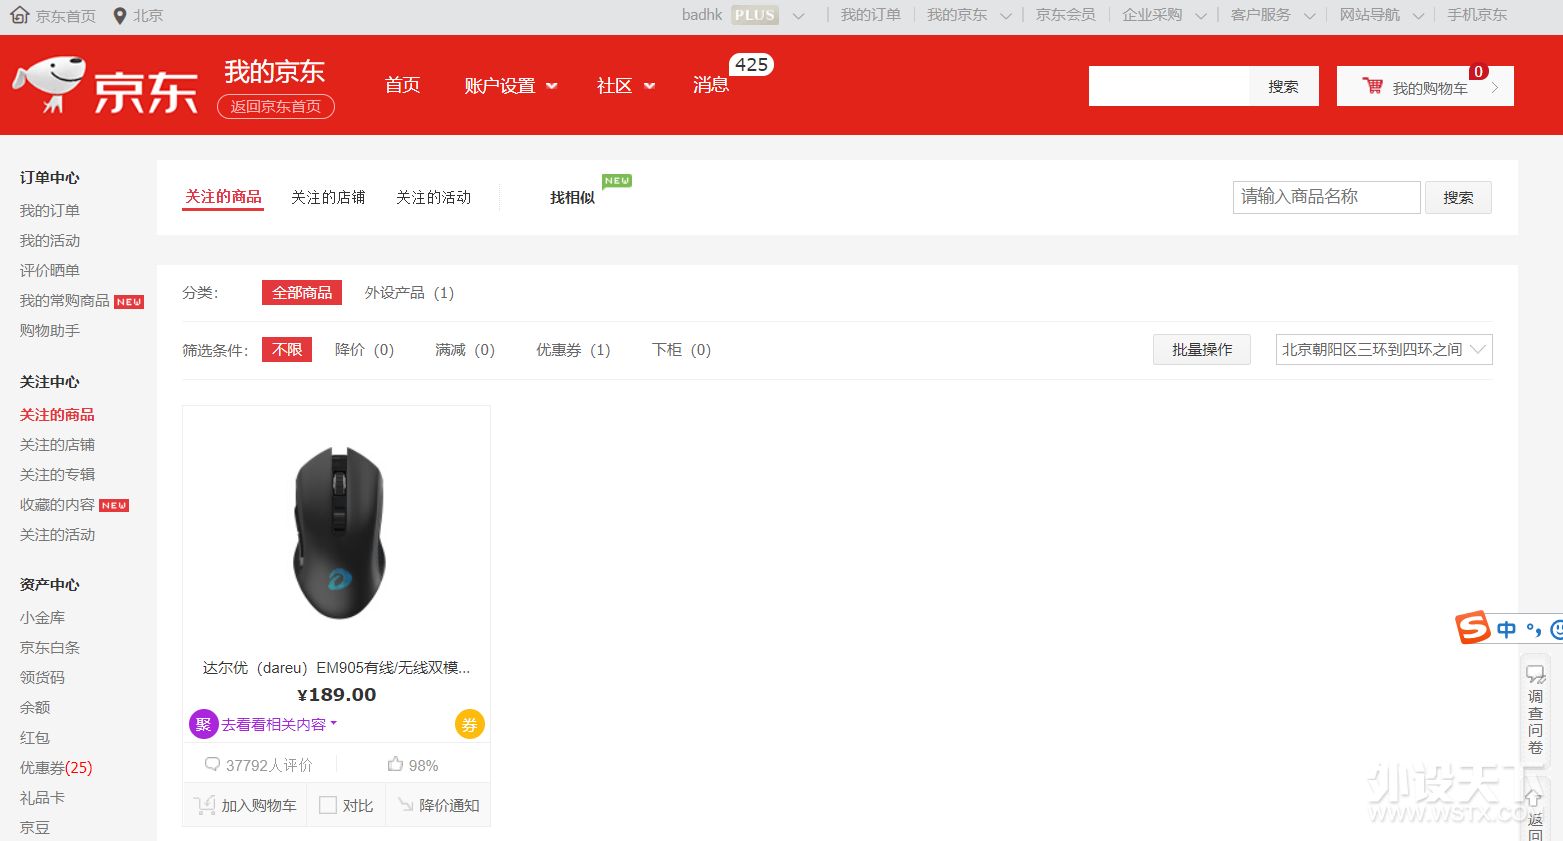Open the 账户设置 dropdown menu
The image size is (1563, 841).
pyautogui.click(x=511, y=86)
